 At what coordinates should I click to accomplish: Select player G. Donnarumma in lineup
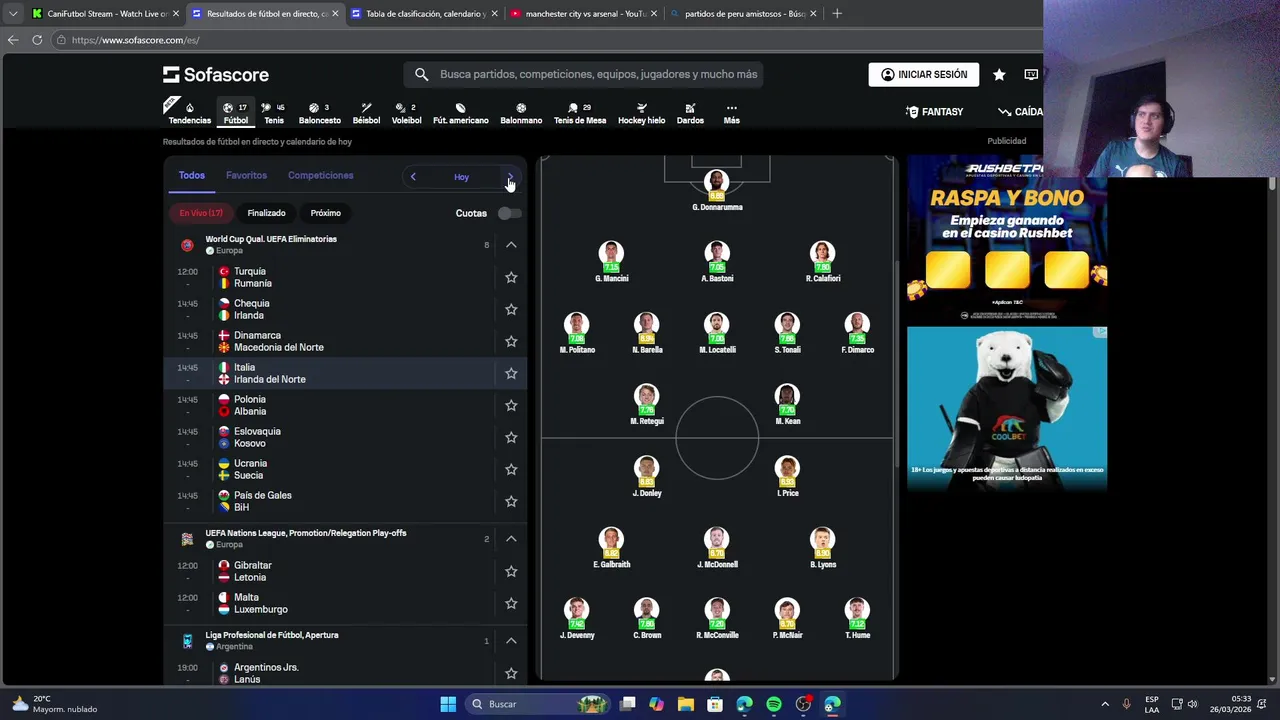716,190
